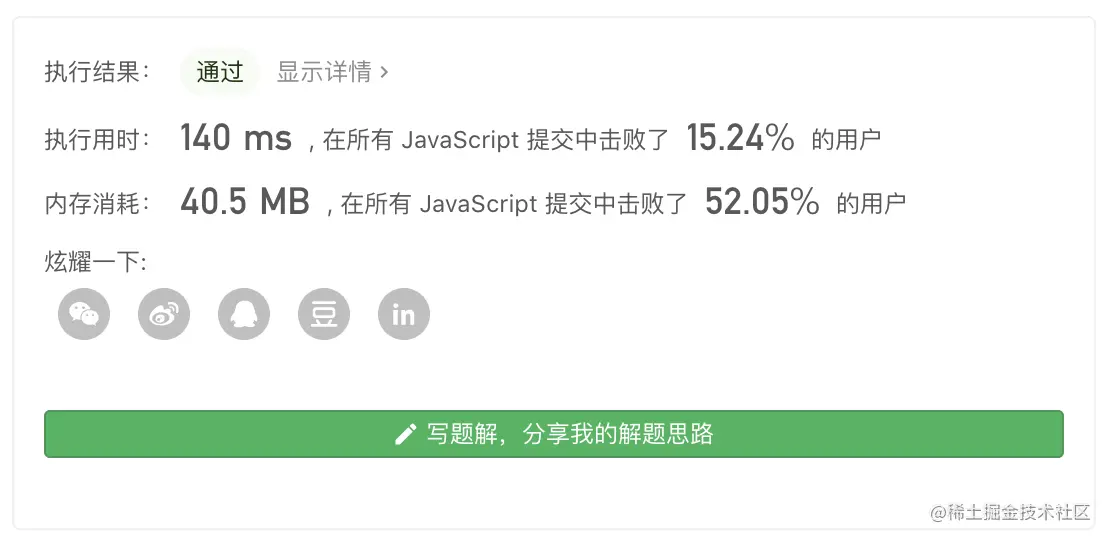1108x540 pixels.
Task: Click the 140 ms runtime value
Action: tap(236, 138)
